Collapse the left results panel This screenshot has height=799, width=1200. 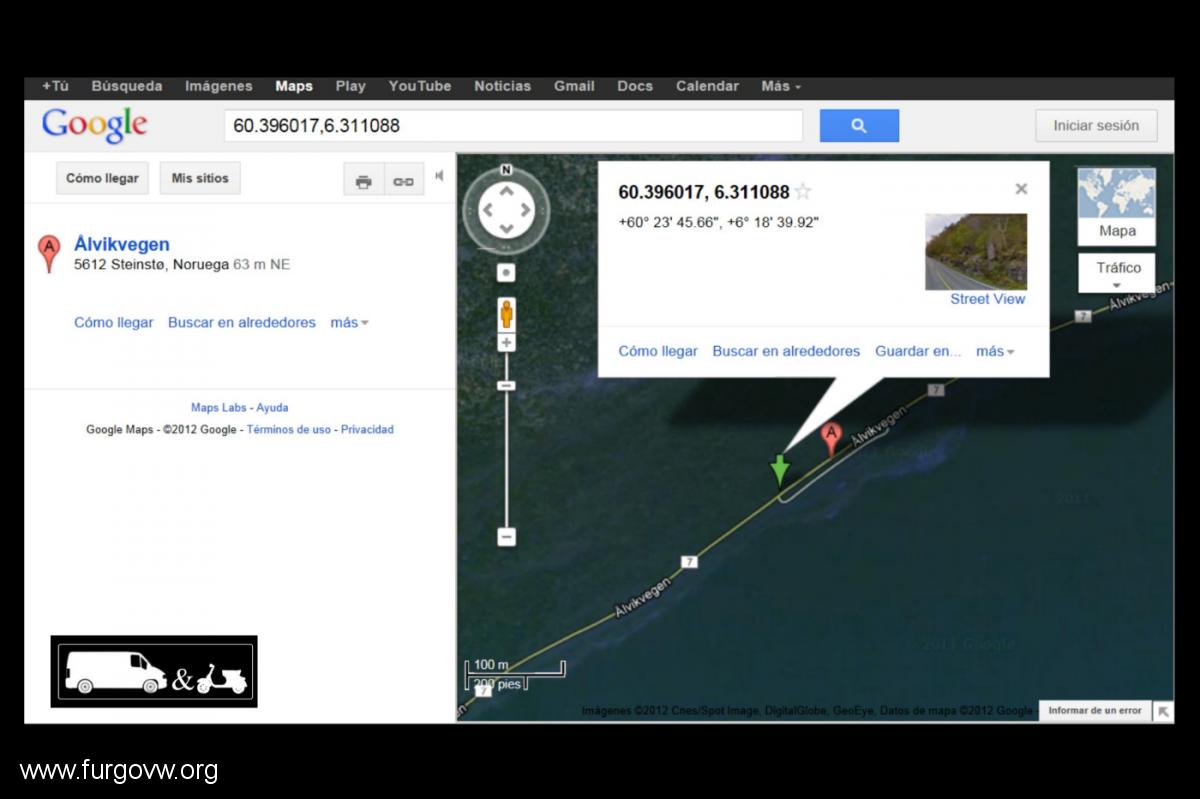[x=439, y=176]
